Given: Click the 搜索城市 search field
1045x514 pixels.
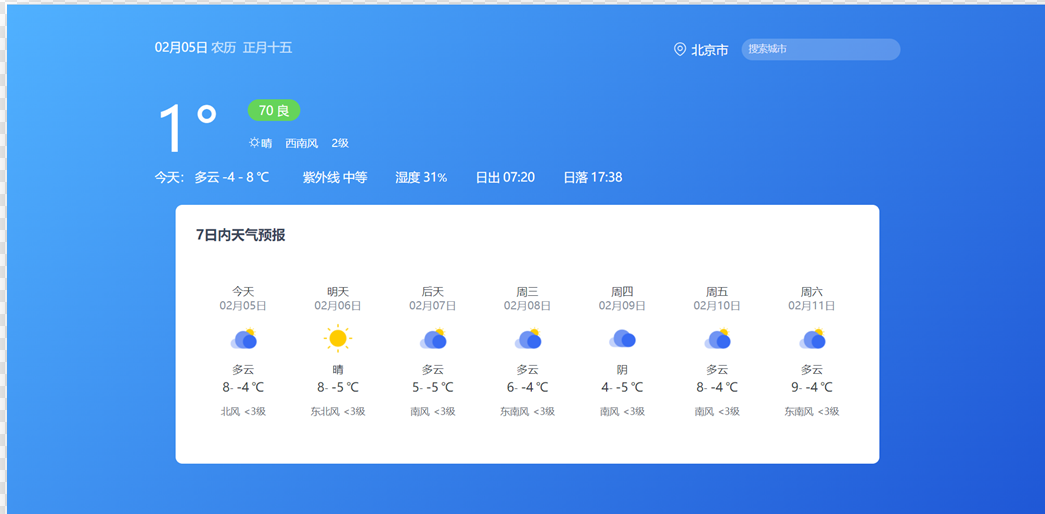Looking at the screenshot, I should coord(820,49).
